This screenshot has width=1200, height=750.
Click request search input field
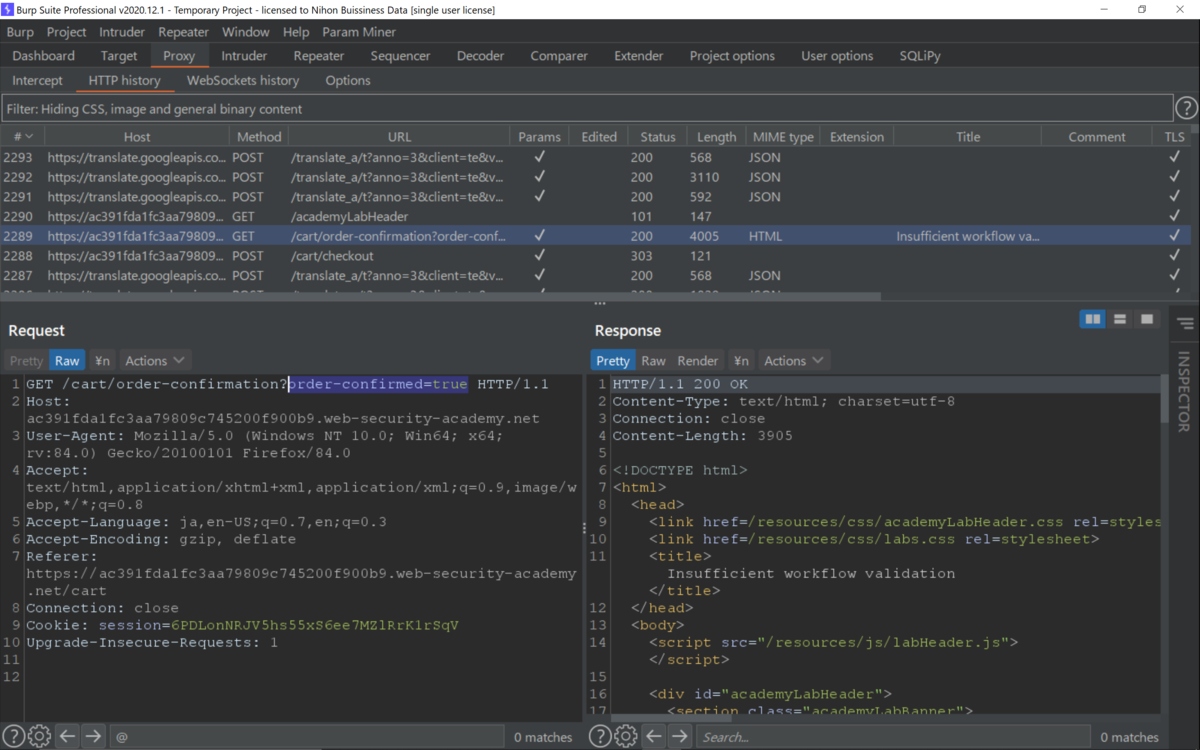(x=306, y=736)
